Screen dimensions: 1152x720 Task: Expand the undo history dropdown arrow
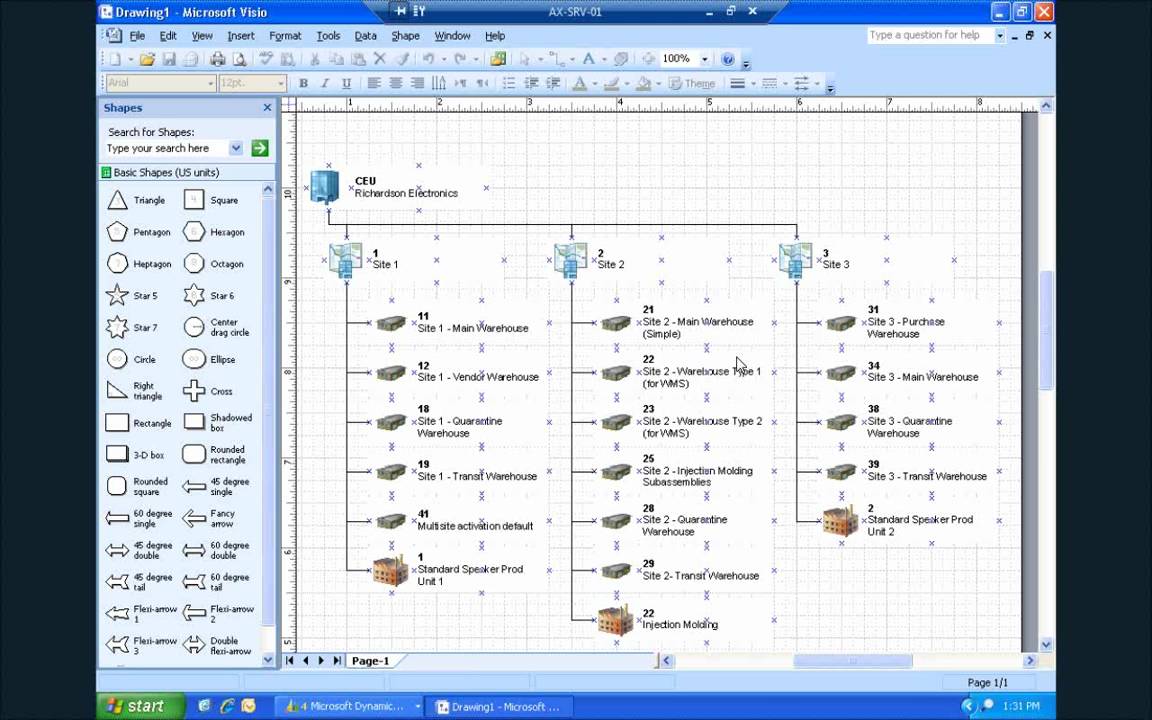point(442,60)
